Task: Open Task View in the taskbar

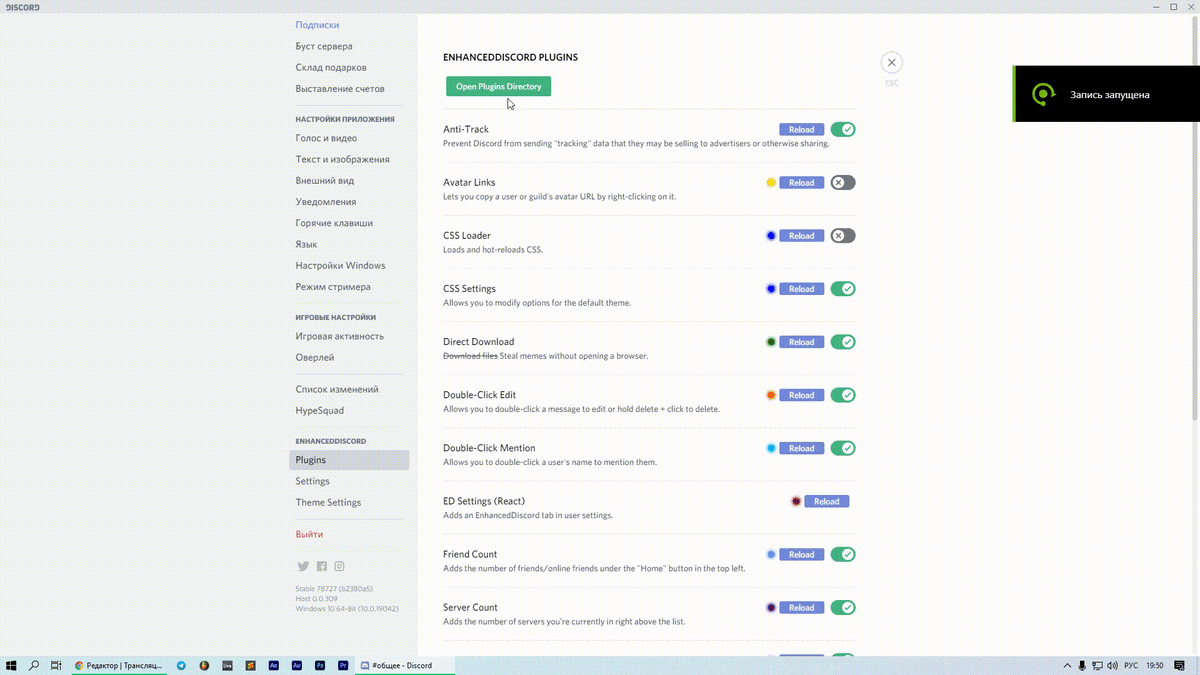Action: pyautogui.click(x=57, y=665)
